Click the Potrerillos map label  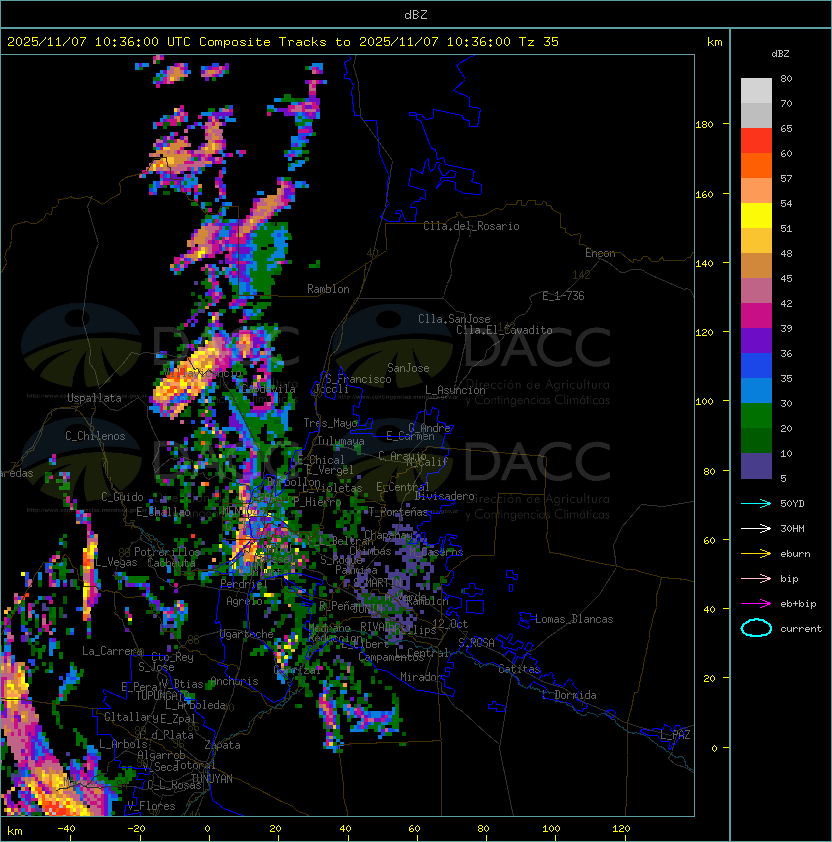pos(167,552)
